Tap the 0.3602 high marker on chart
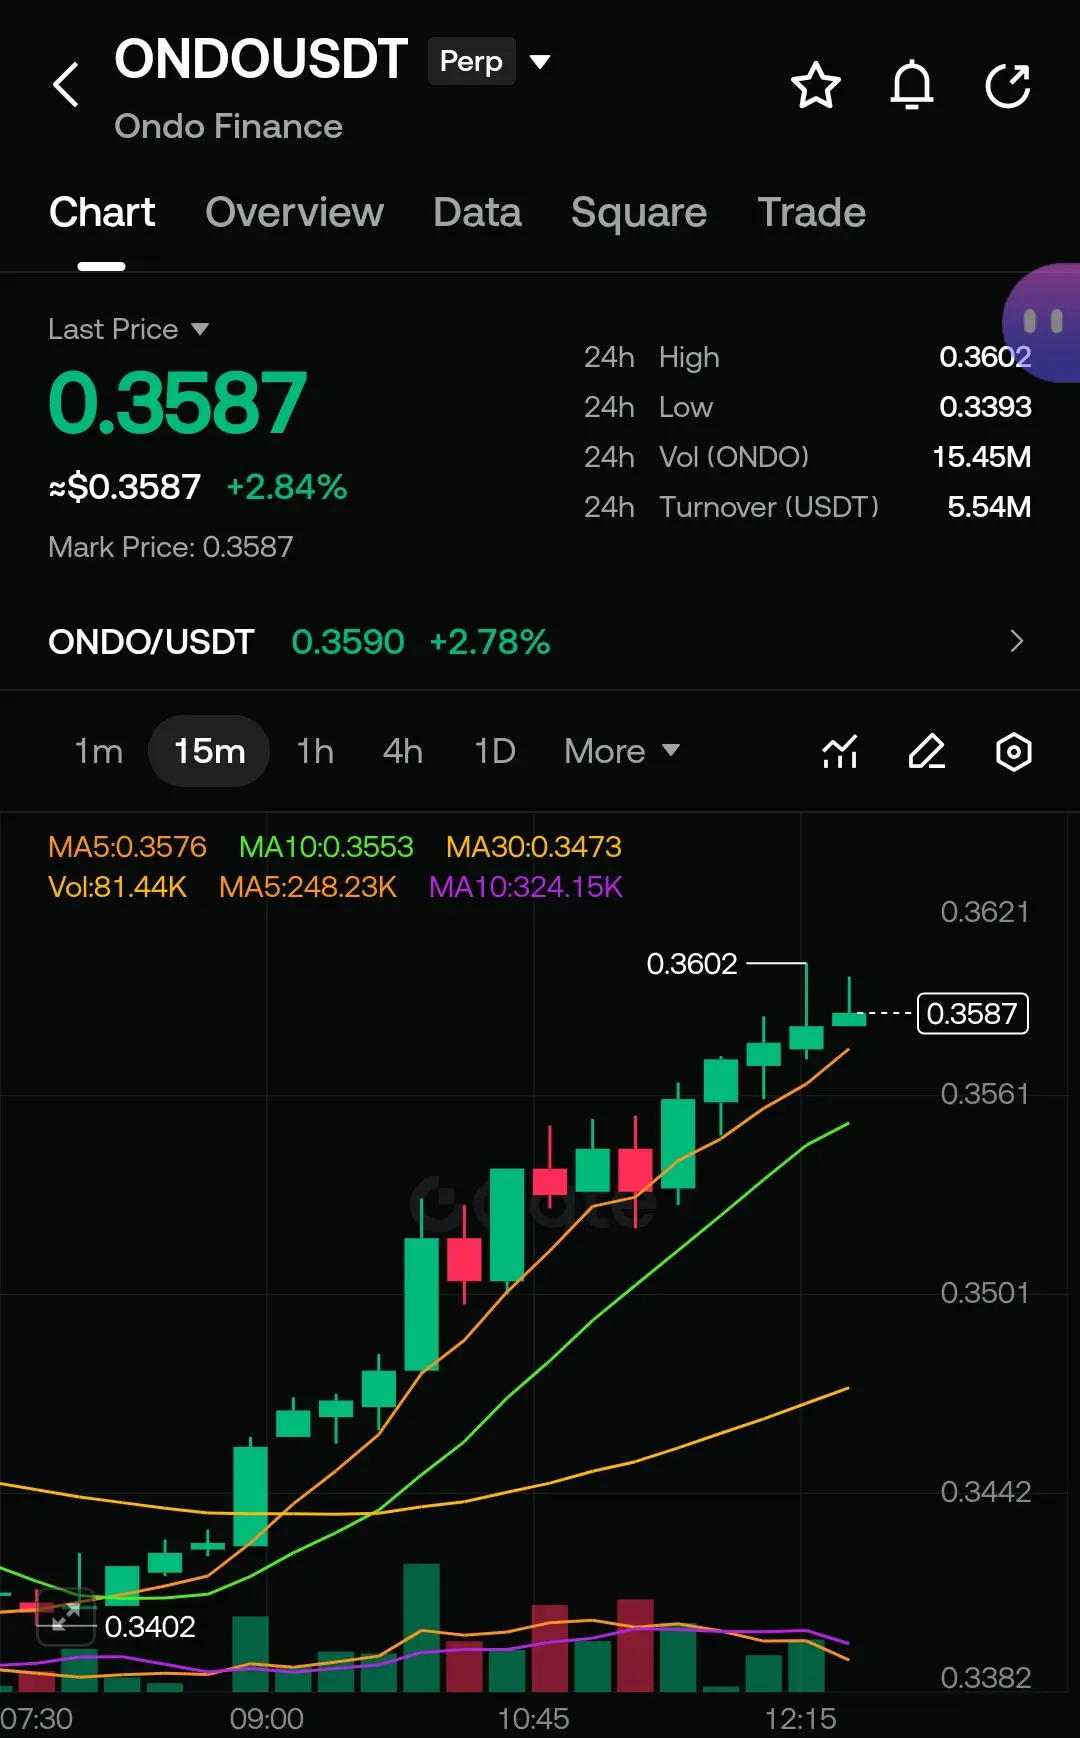1080x1738 pixels. (692, 964)
